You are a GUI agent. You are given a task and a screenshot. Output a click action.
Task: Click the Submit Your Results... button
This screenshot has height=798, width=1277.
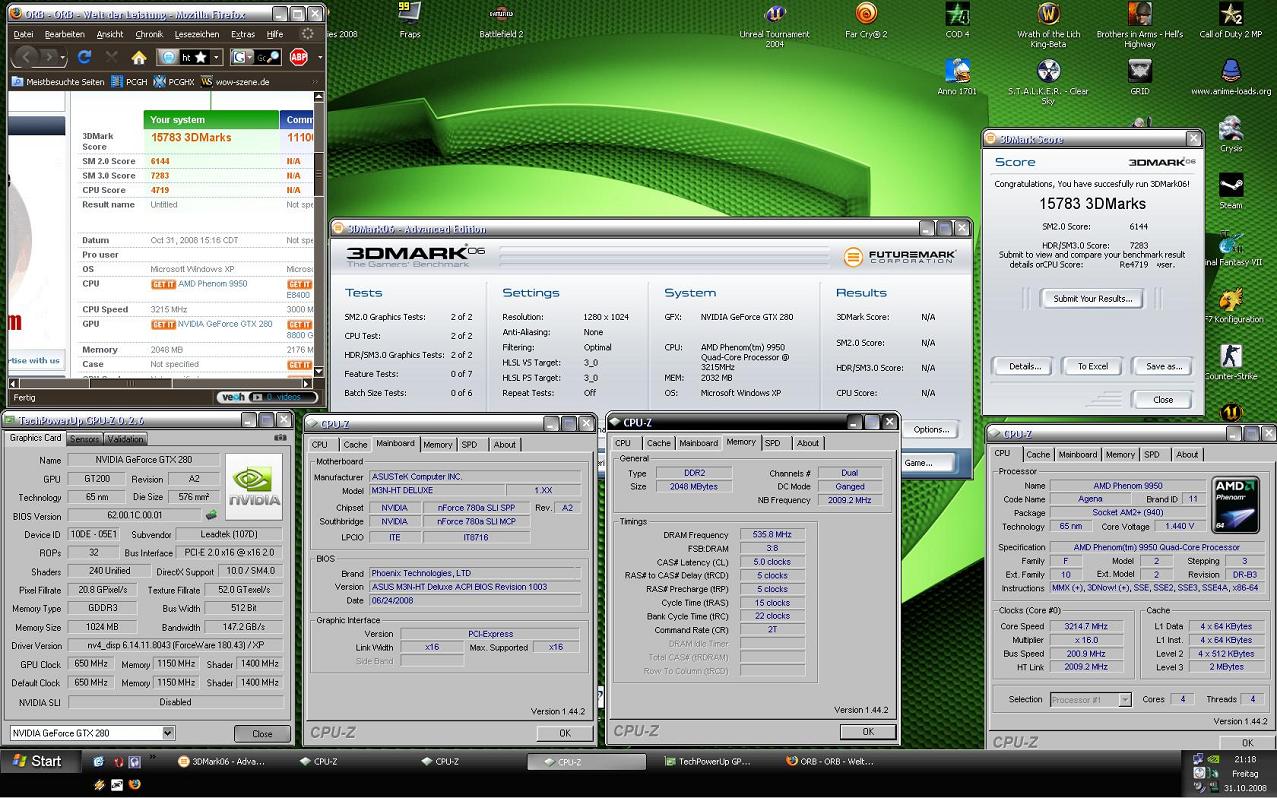pos(1092,298)
